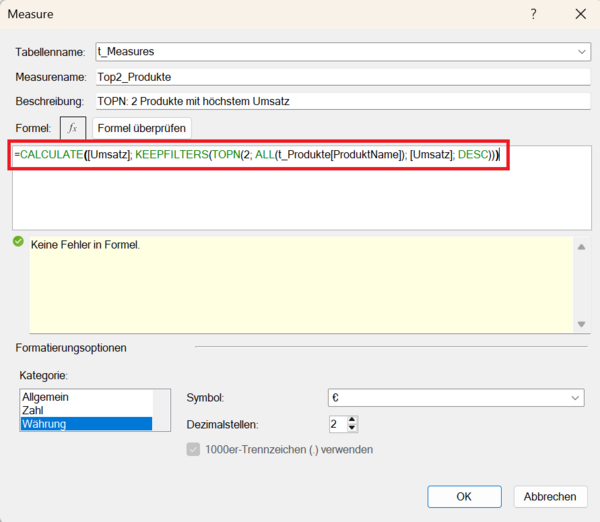Toggle the 1000er-Trennzeichen checkbox
Screen dimensions: 600x522
coord(194,450)
